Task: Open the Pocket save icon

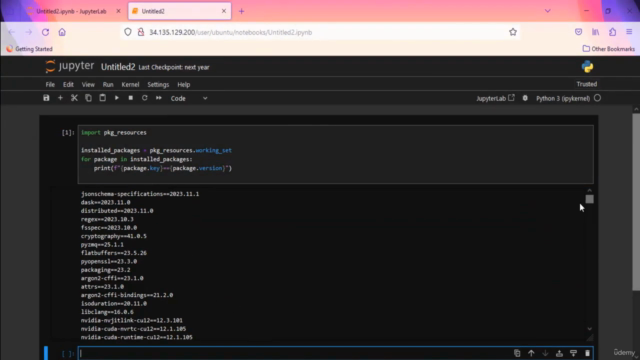Action: point(578,32)
